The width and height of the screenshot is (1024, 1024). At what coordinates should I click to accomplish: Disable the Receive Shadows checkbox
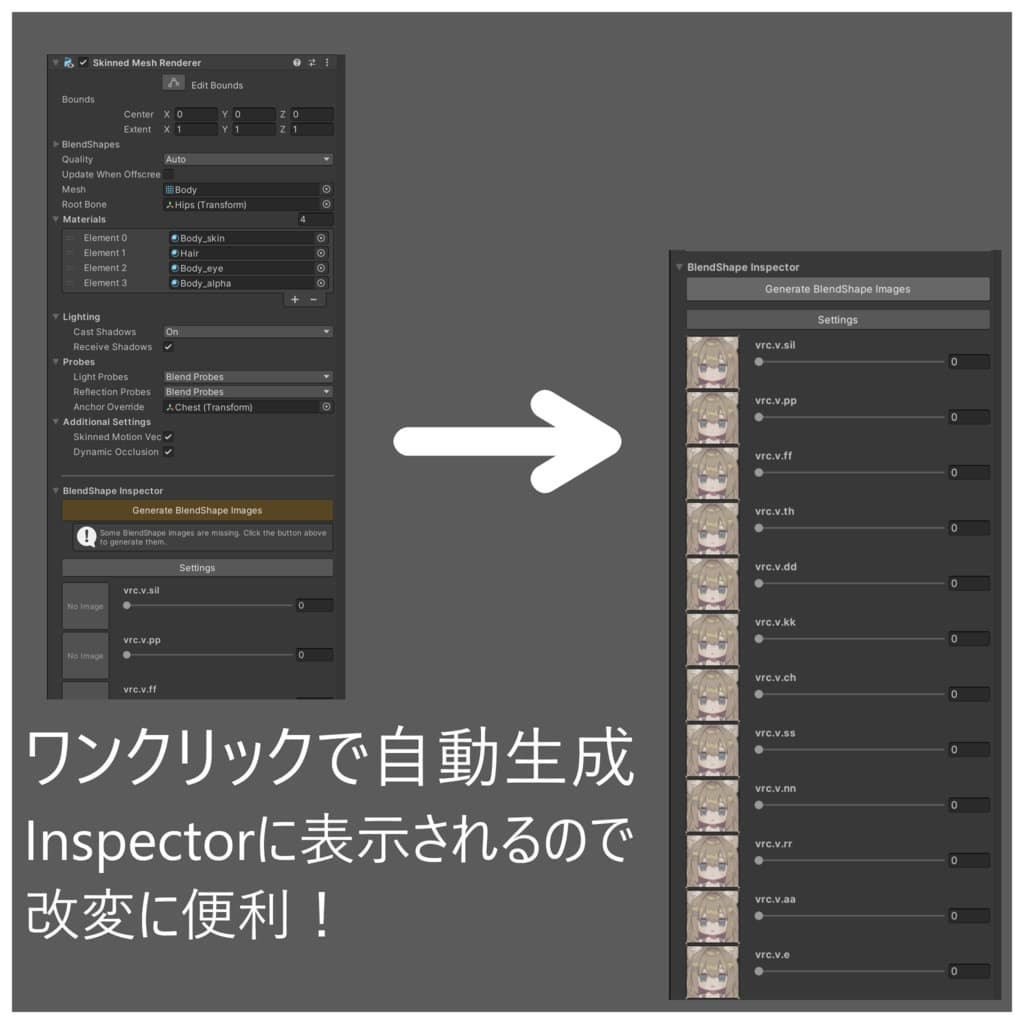click(166, 346)
